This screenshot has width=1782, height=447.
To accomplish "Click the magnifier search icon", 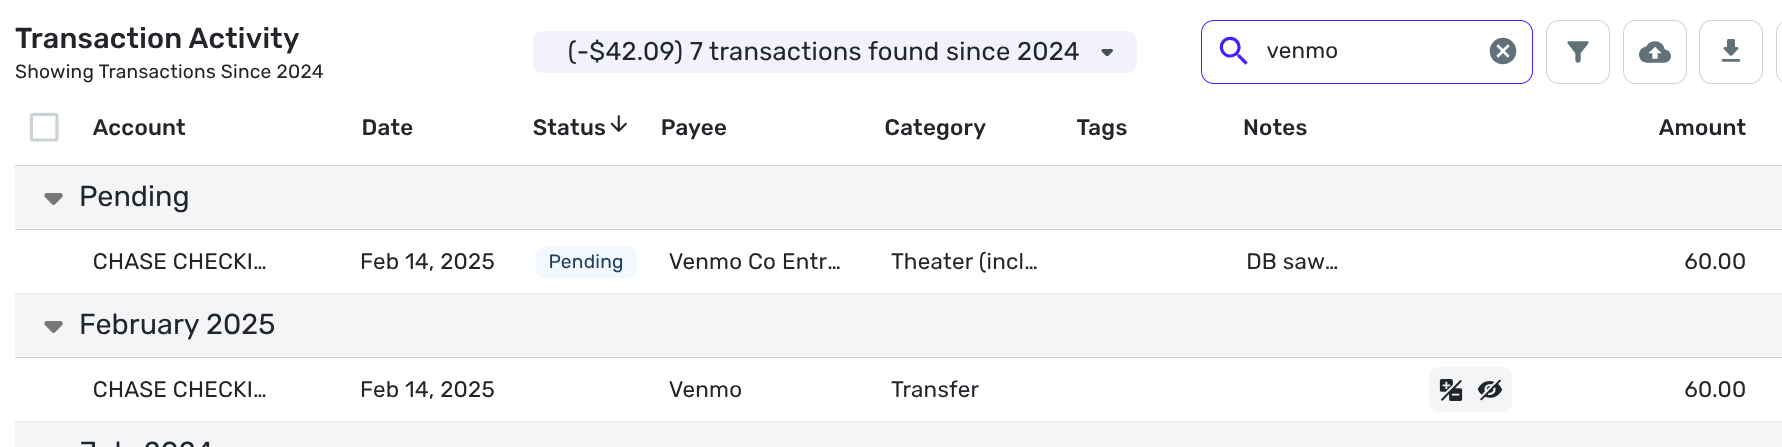I will pyautogui.click(x=1234, y=51).
